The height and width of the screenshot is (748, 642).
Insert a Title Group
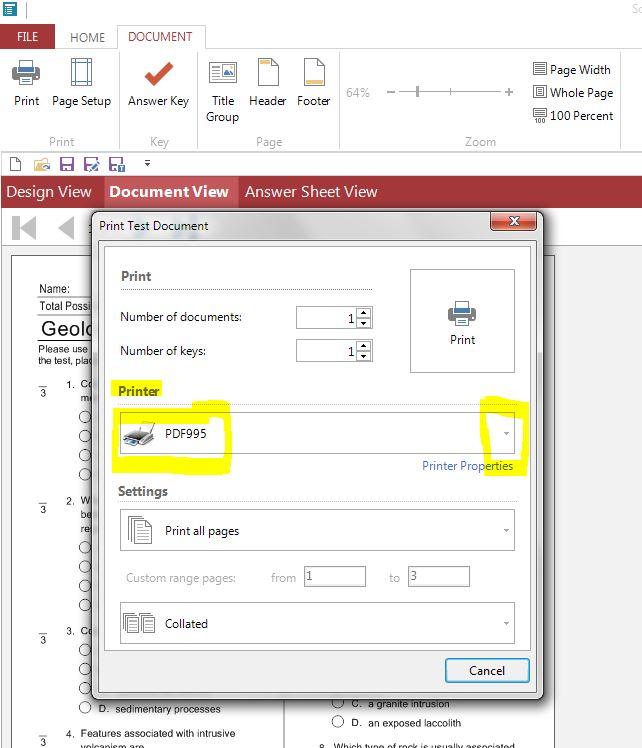click(x=222, y=91)
